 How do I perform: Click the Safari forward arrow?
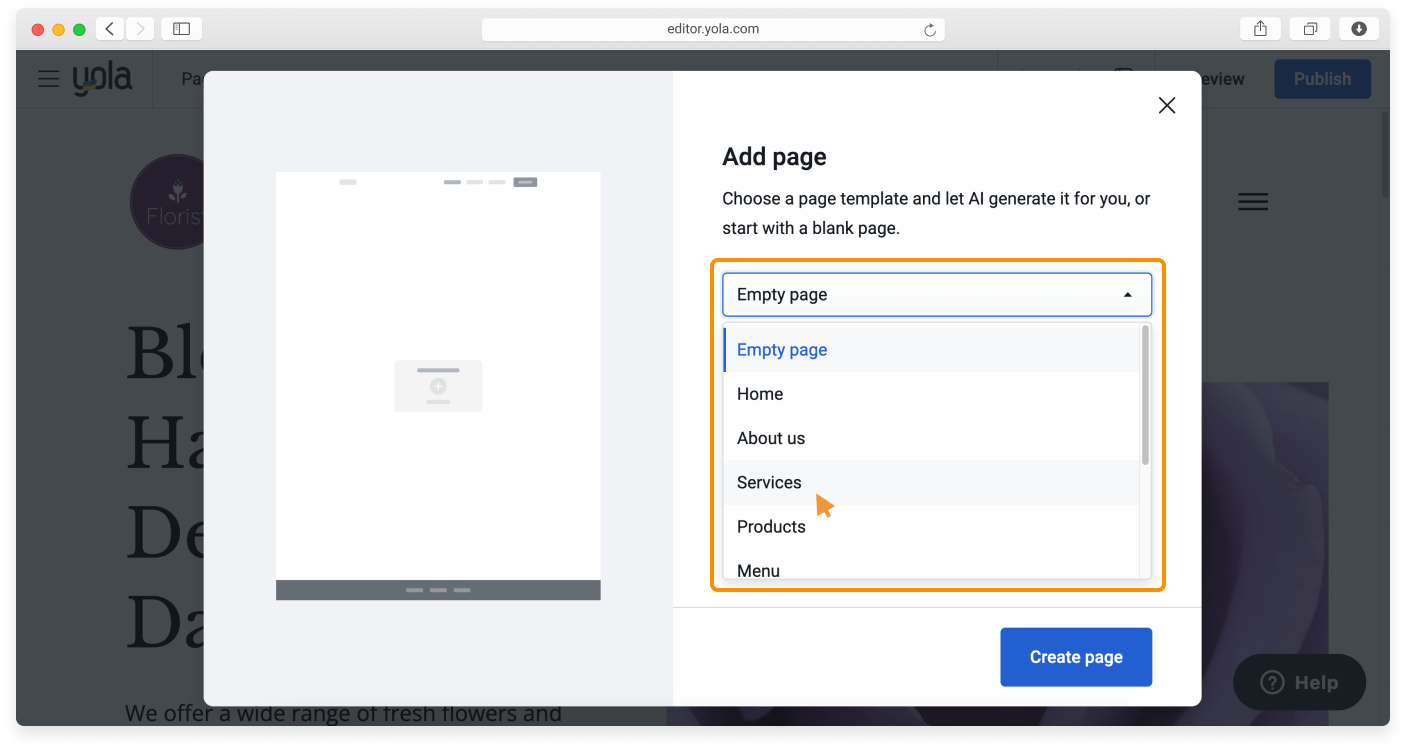[139, 29]
